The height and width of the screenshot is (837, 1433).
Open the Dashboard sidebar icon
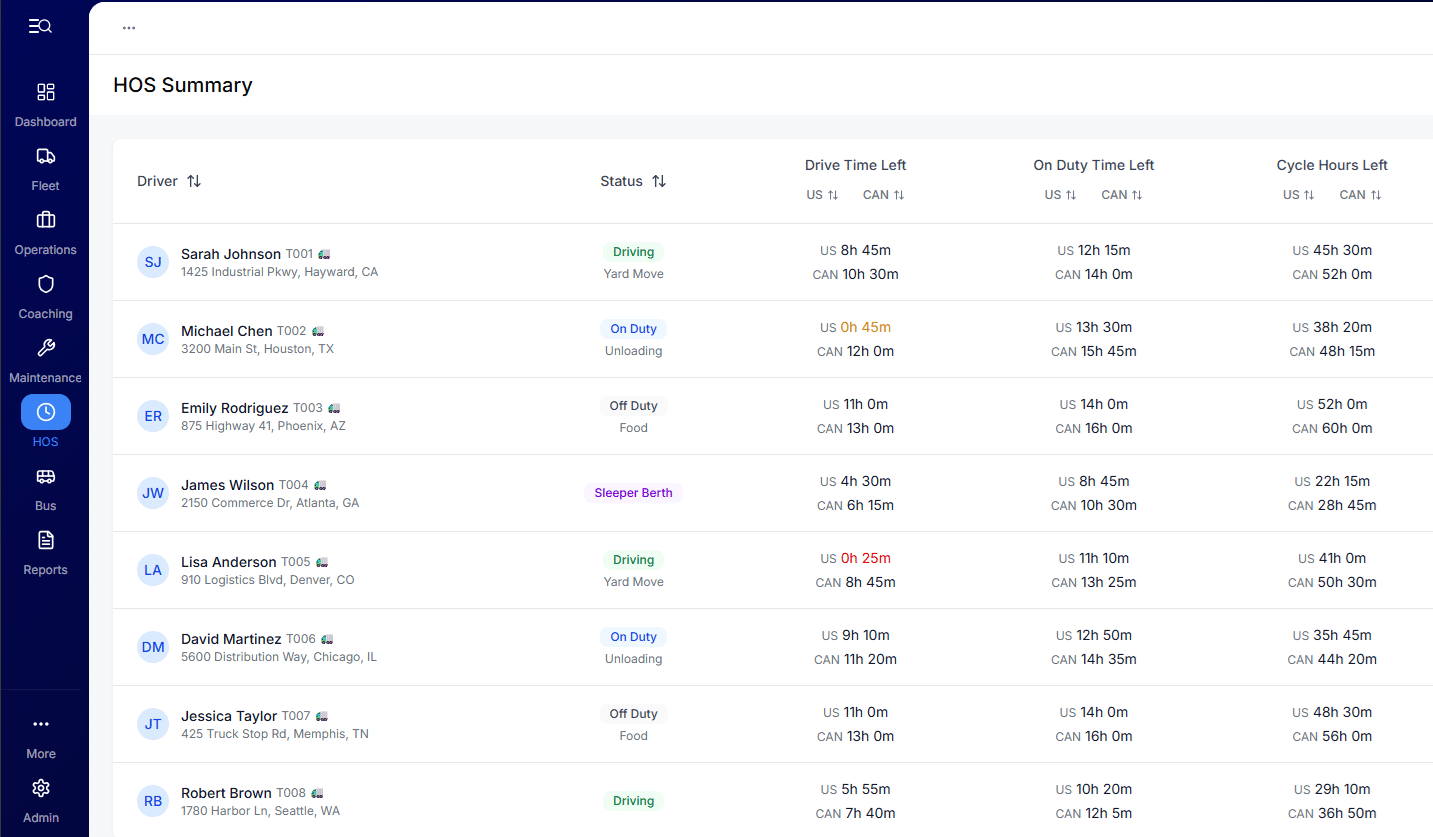click(45, 93)
